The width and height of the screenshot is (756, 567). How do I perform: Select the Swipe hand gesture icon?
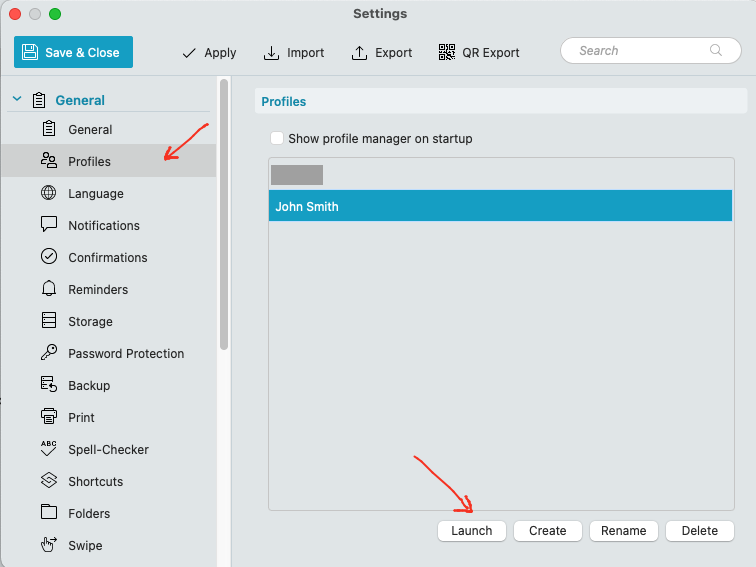coord(49,544)
